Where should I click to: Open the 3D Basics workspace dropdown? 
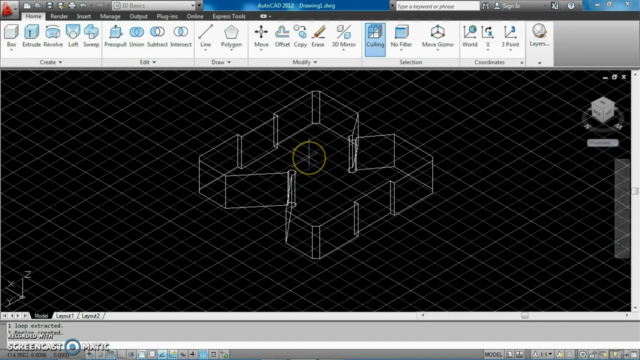point(154,6)
